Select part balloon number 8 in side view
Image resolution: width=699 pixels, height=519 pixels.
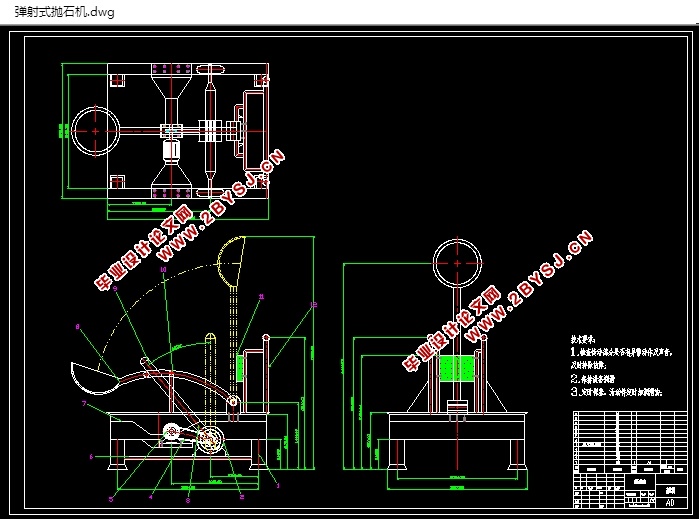[77, 326]
